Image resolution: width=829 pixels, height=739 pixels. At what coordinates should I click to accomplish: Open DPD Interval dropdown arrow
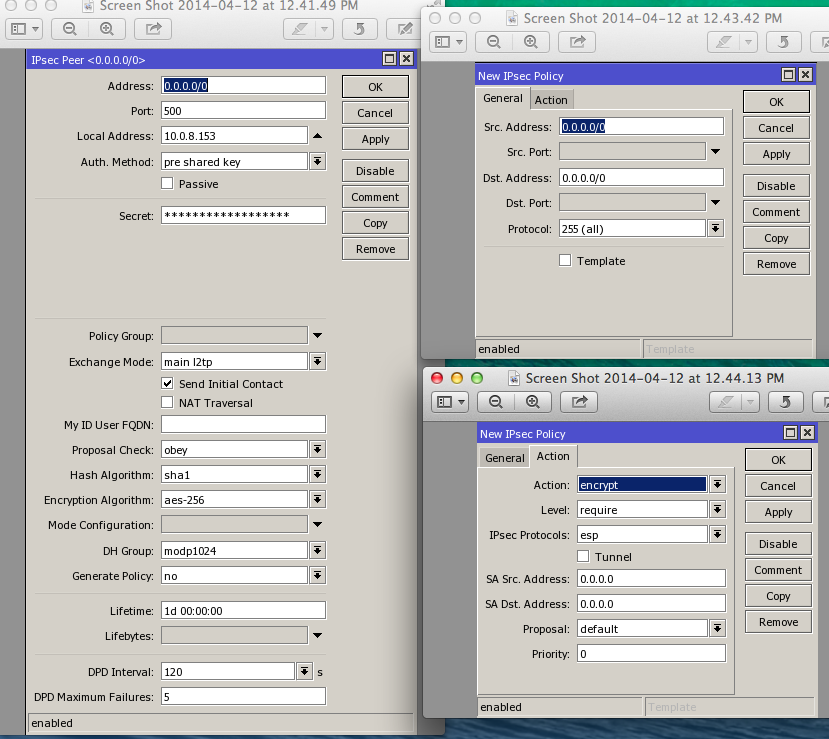304,671
